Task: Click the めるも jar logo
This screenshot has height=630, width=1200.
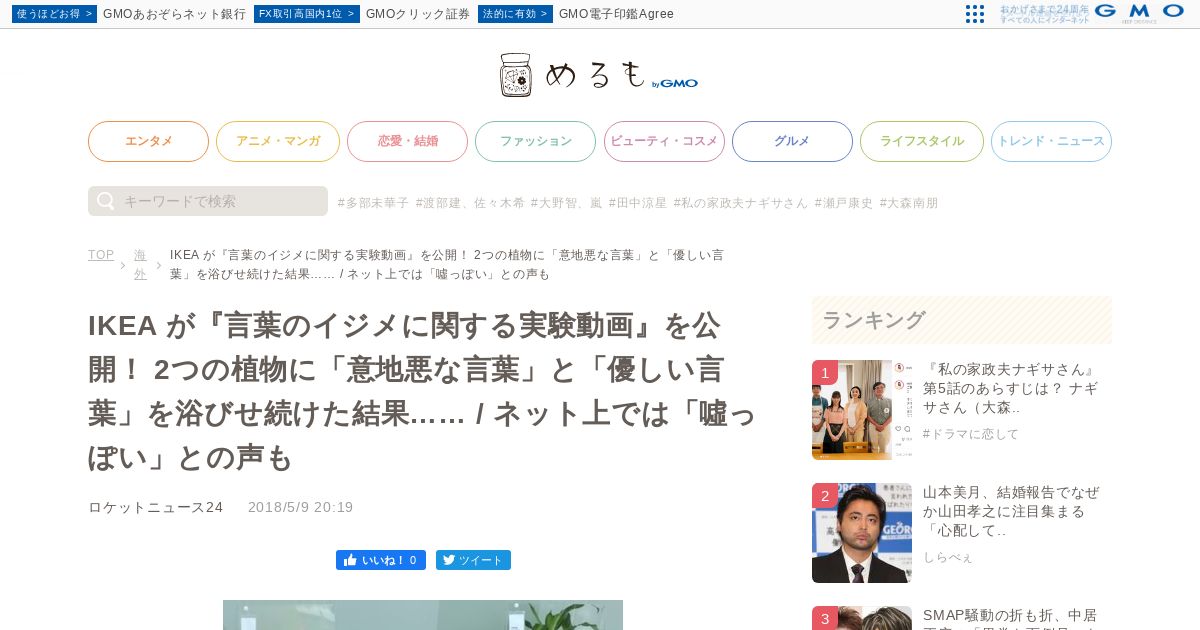Action: tap(599, 75)
